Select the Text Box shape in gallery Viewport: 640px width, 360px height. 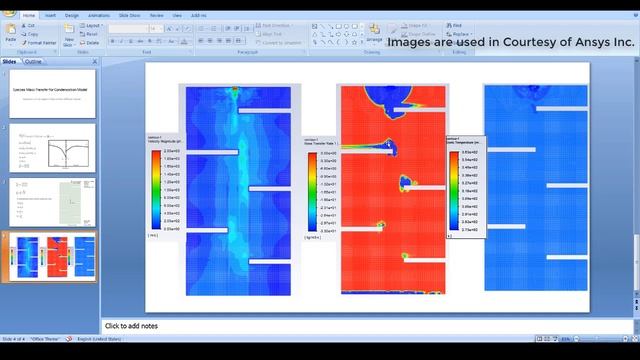pyautogui.click(x=315, y=27)
